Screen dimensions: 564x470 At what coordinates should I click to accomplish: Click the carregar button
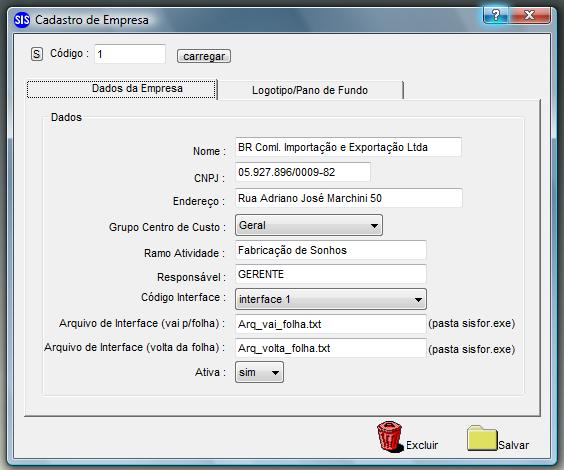[204, 56]
